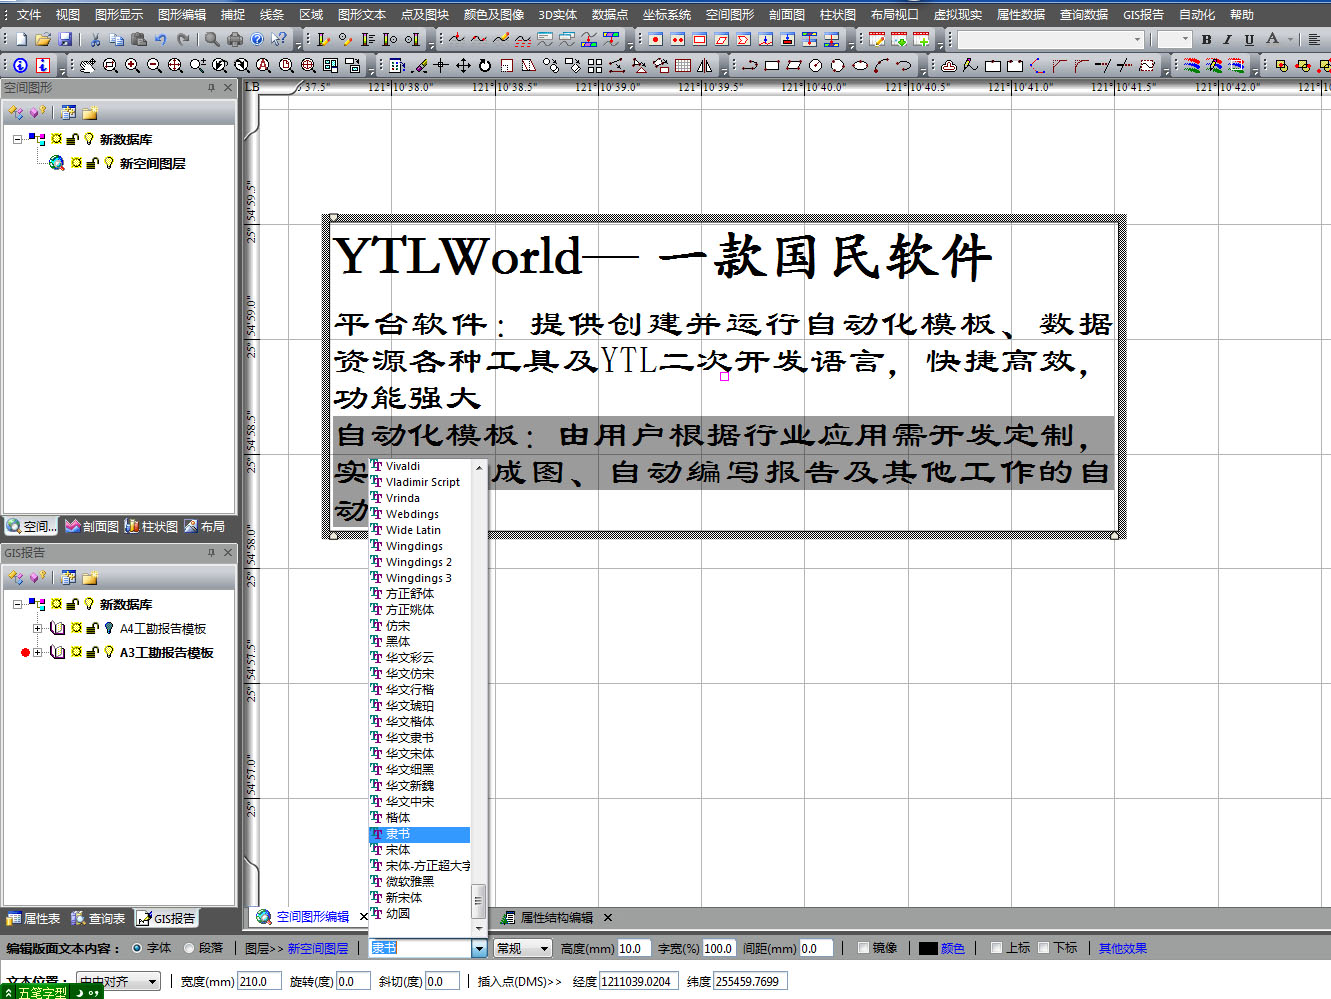Click the Underline U formatting icon
Viewport: 1331px width, 999px height.
point(1249,39)
